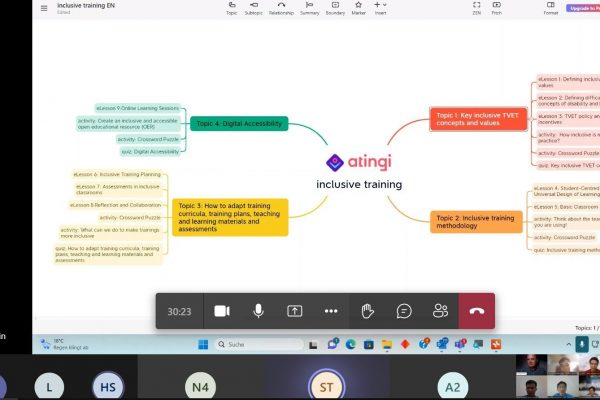Open the hamburger menu at top left
The height and width of the screenshot is (400, 600).
point(43,7)
